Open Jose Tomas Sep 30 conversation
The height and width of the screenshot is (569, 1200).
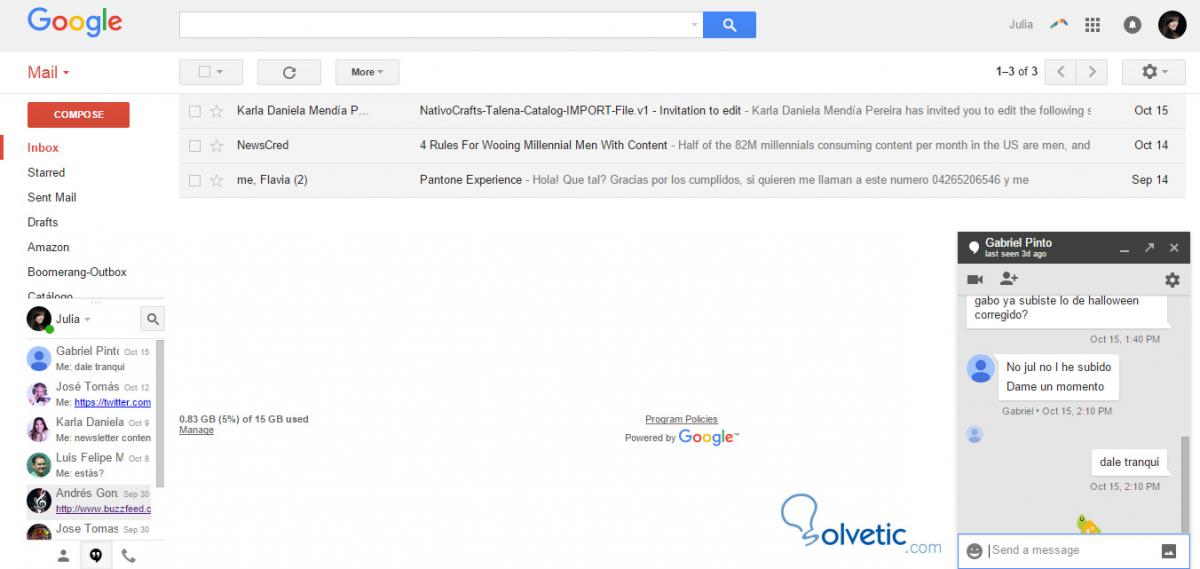(x=88, y=531)
